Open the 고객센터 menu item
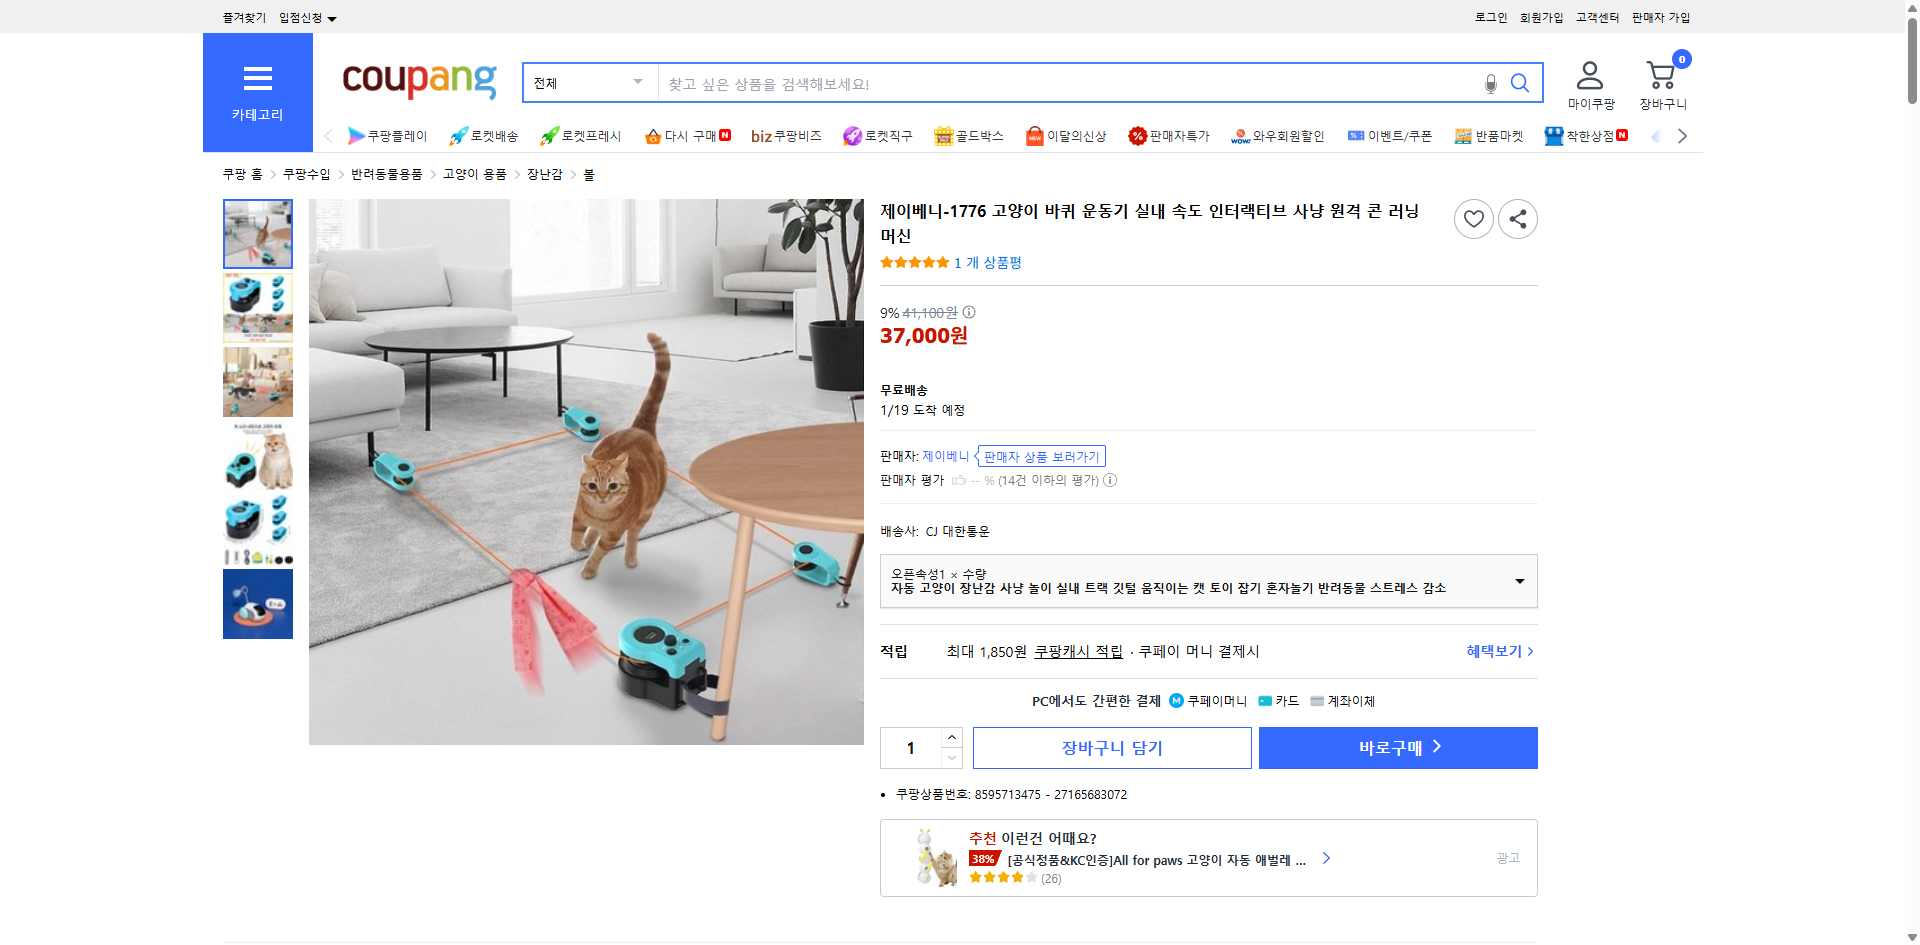This screenshot has height=945, width=1920. pyautogui.click(x=1596, y=17)
